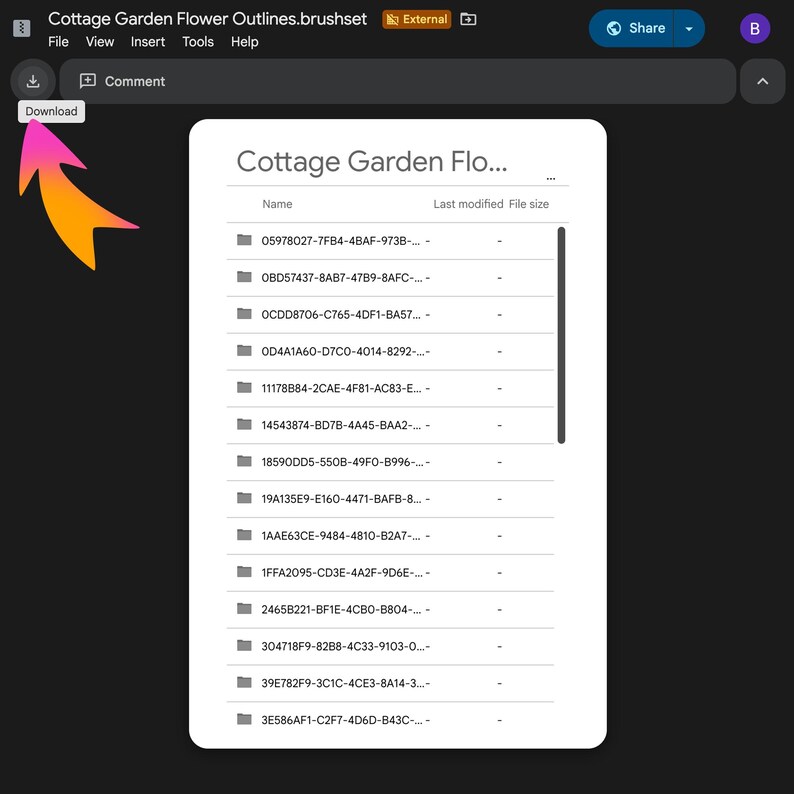The width and height of the screenshot is (794, 794).
Task: Click folder icon of 2465B221-BF1E-4CB0-B804
Action: [244, 609]
